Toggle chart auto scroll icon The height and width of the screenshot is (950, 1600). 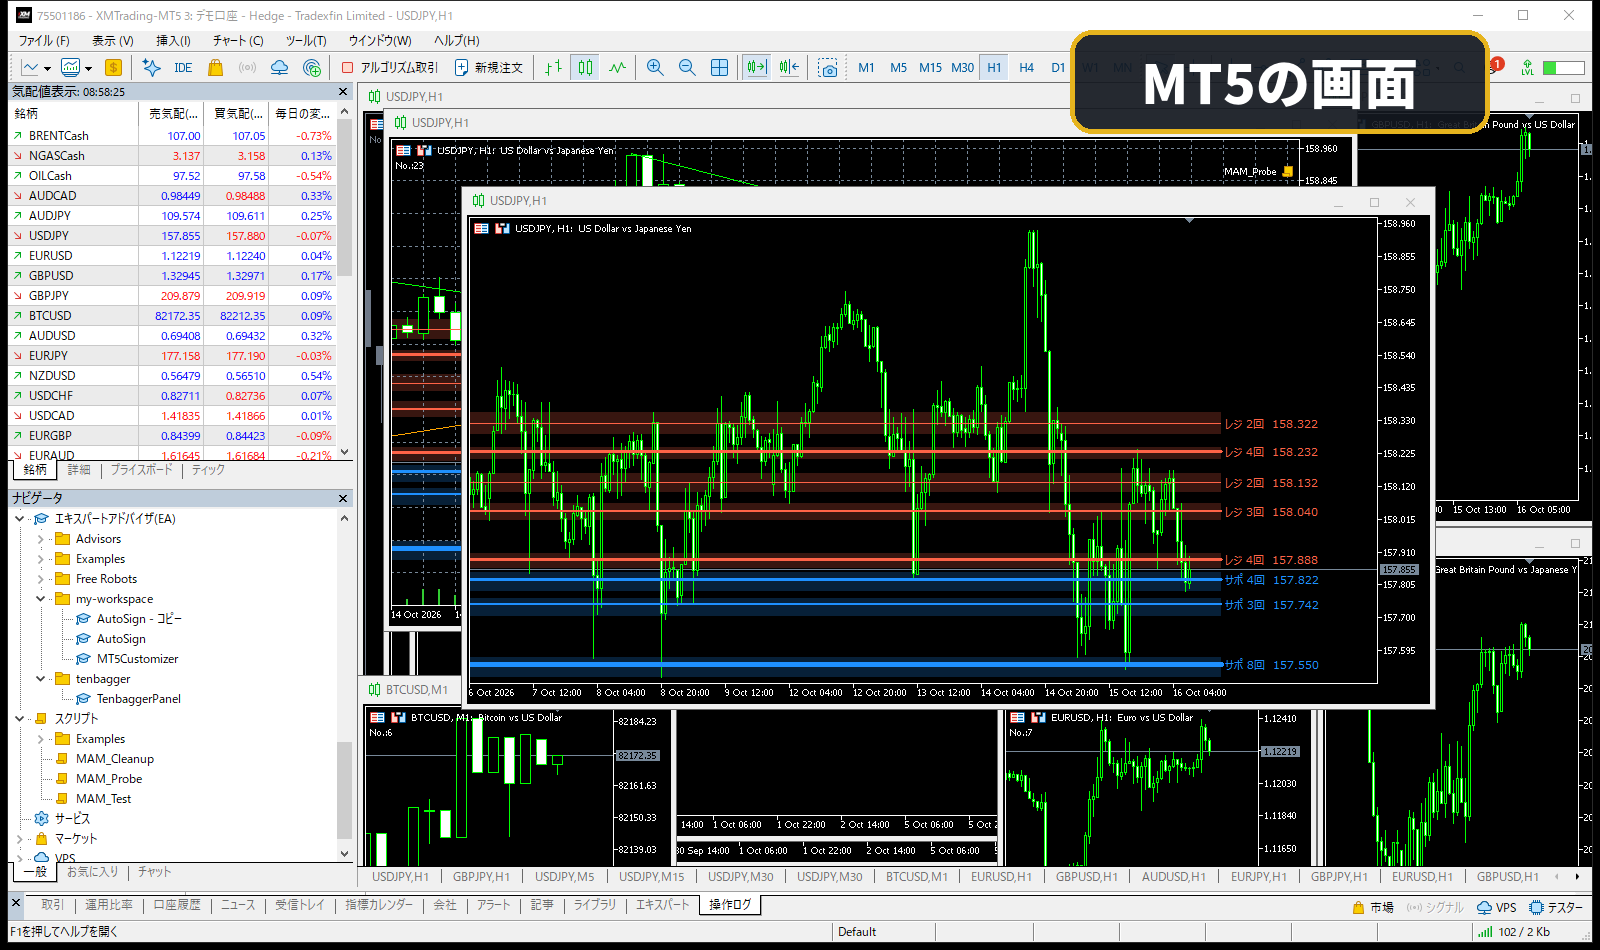(x=756, y=68)
